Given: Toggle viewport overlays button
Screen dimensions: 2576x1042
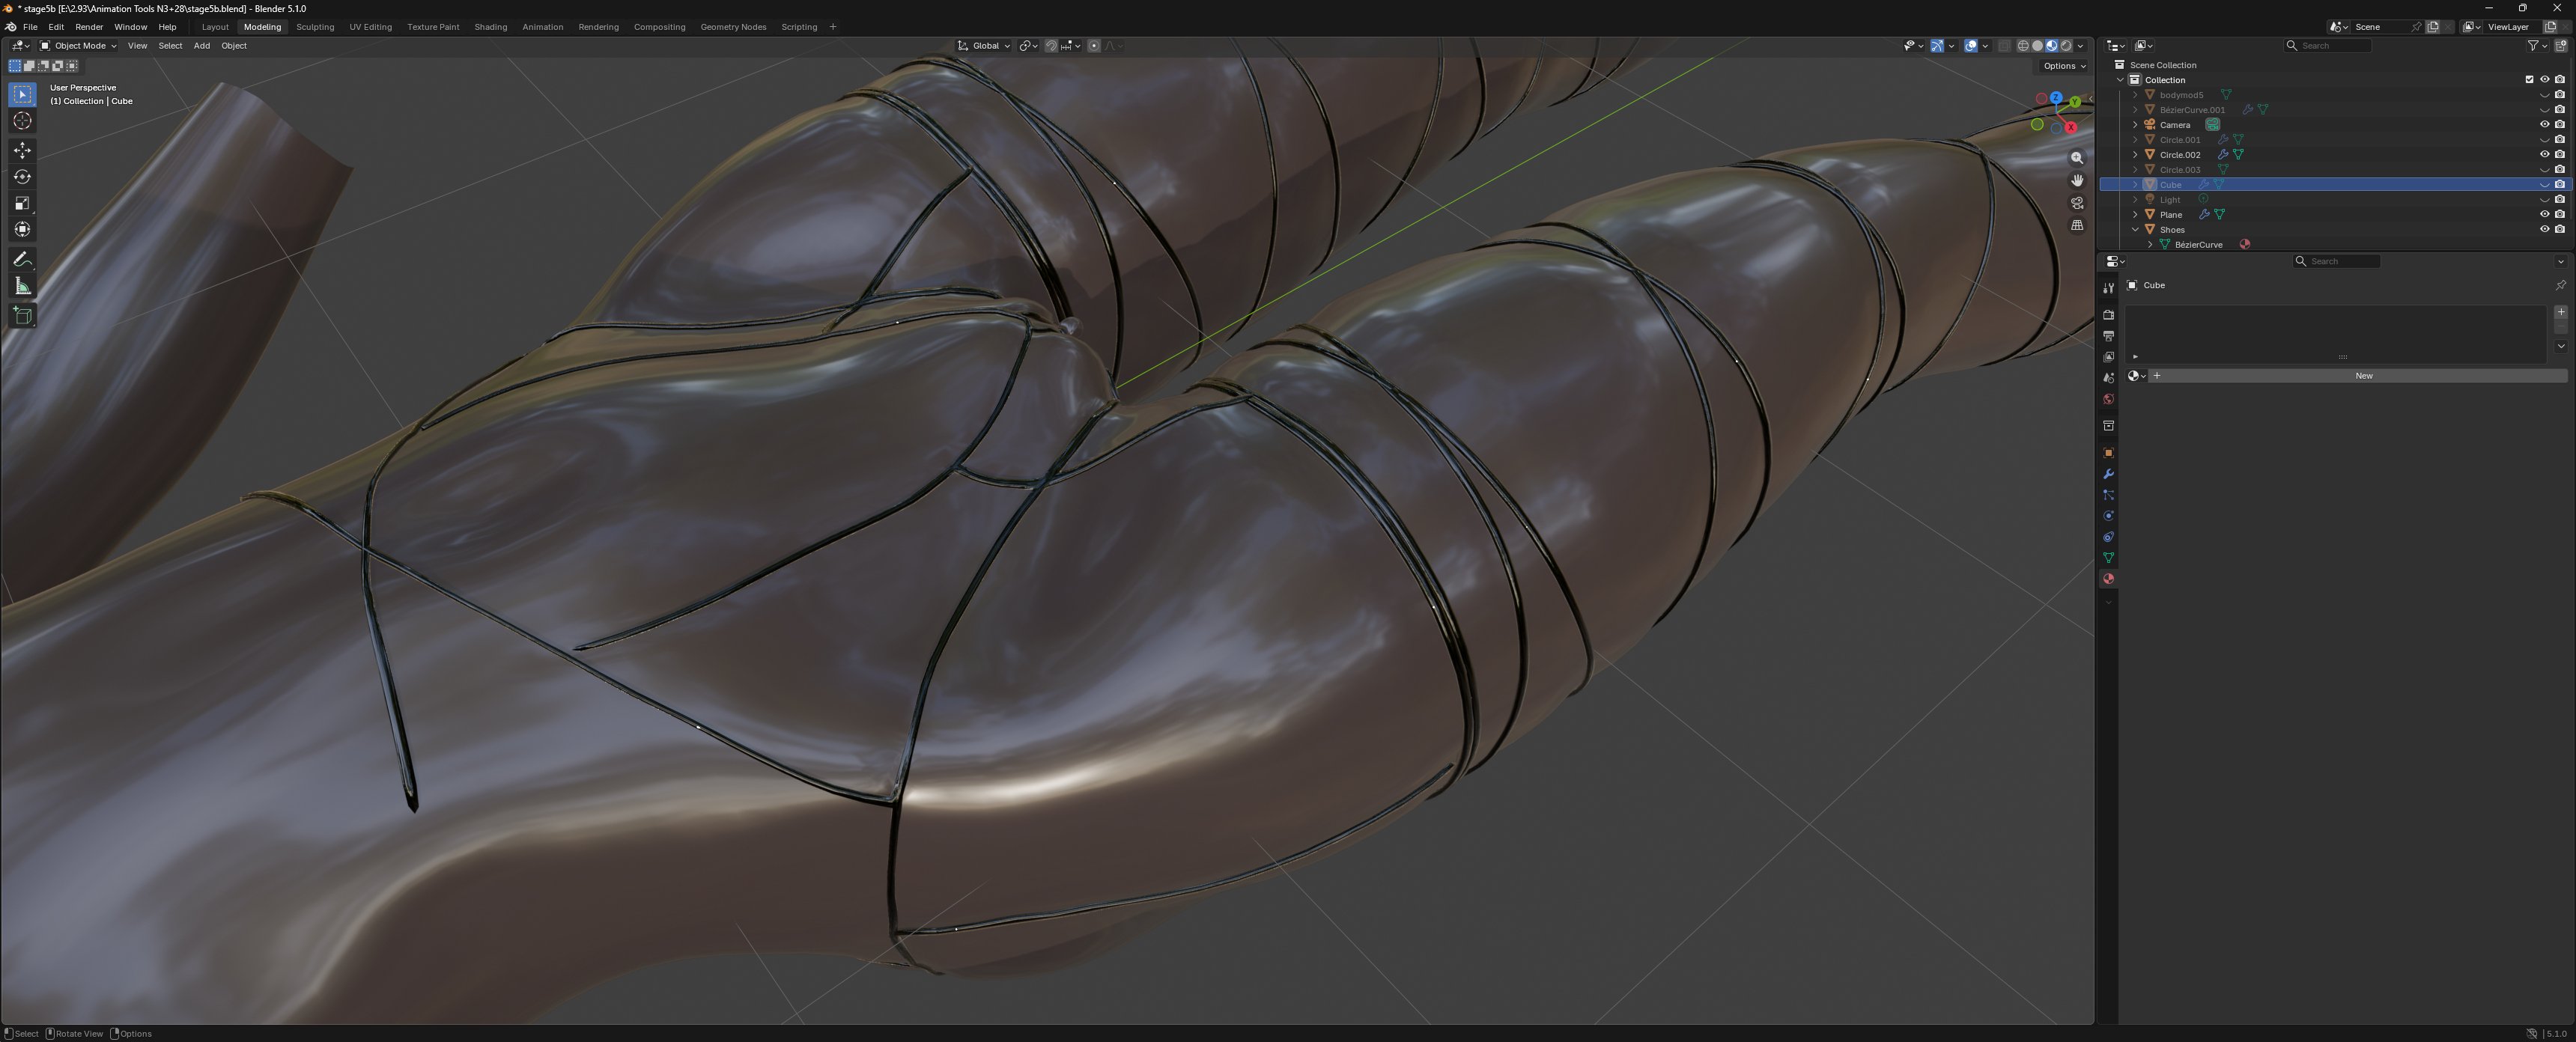Looking at the screenshot, I should tap(1970, 46).
